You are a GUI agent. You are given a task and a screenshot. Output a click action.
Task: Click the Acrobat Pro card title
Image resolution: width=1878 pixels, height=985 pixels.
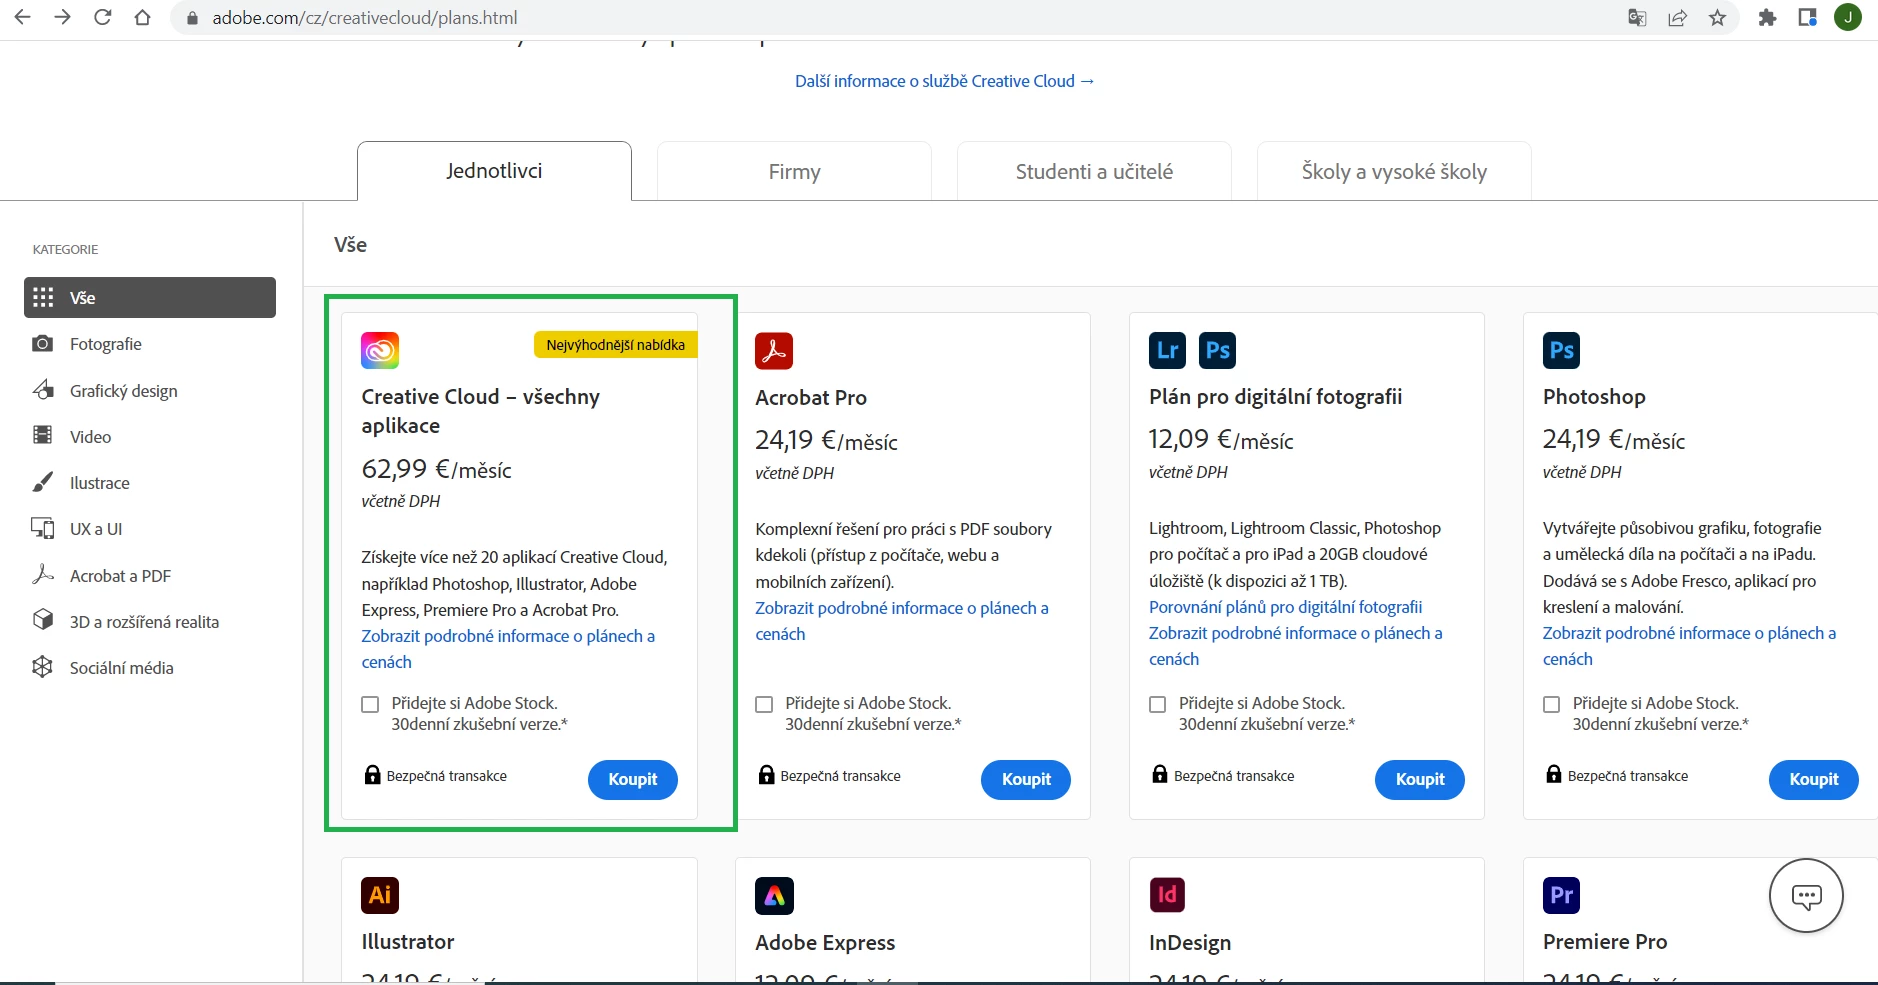point(811,398)
